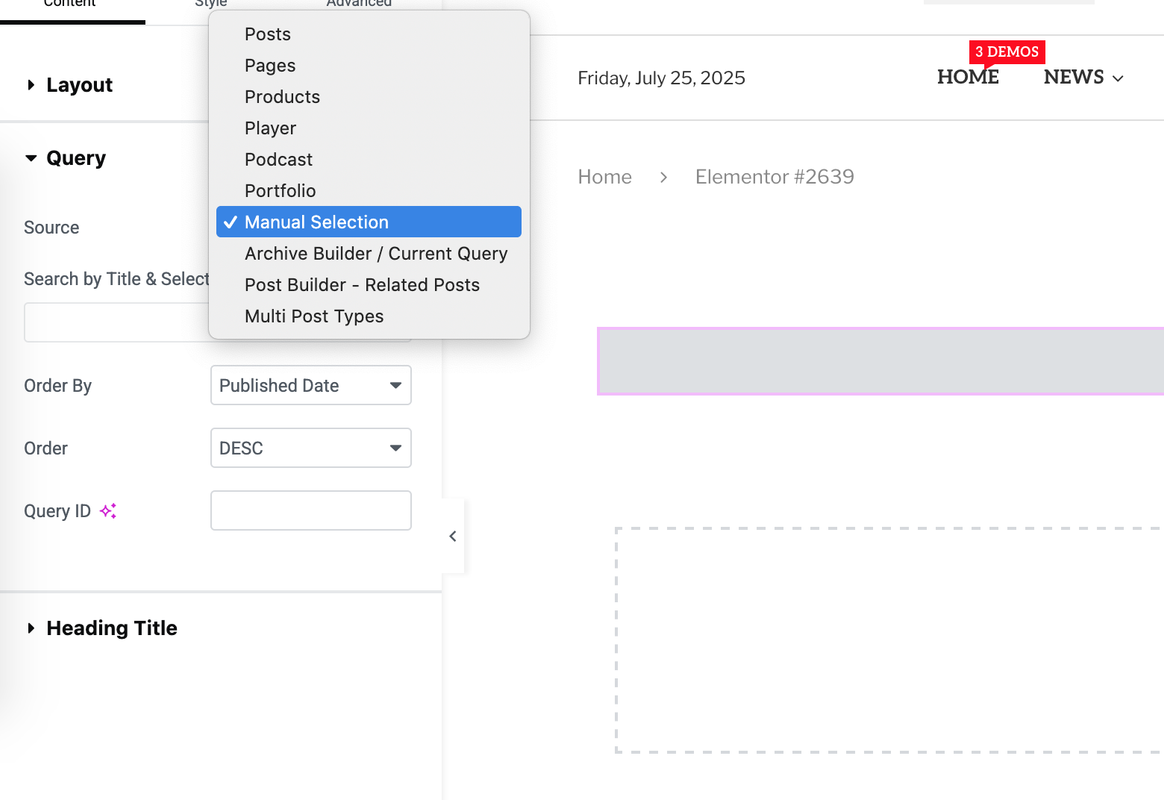This screenshot has height=800, width=1164.
Task: Choose Posts from the source dropdown list
Action: point(368,34)
